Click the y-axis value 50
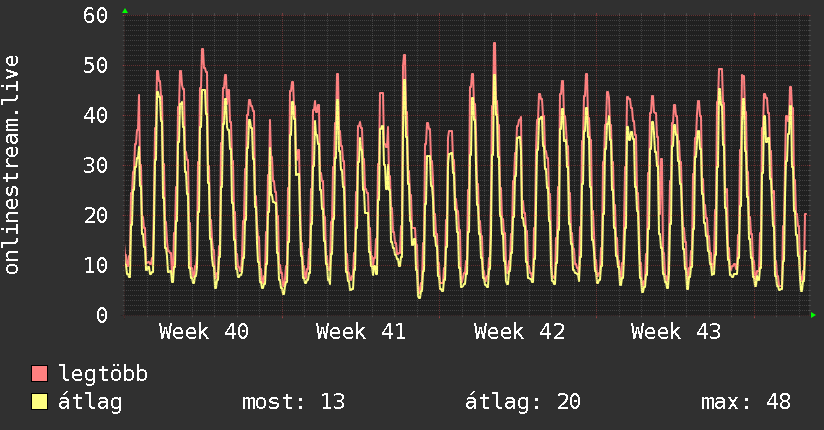This screenshot has width=824, height=430. (96, 65)
